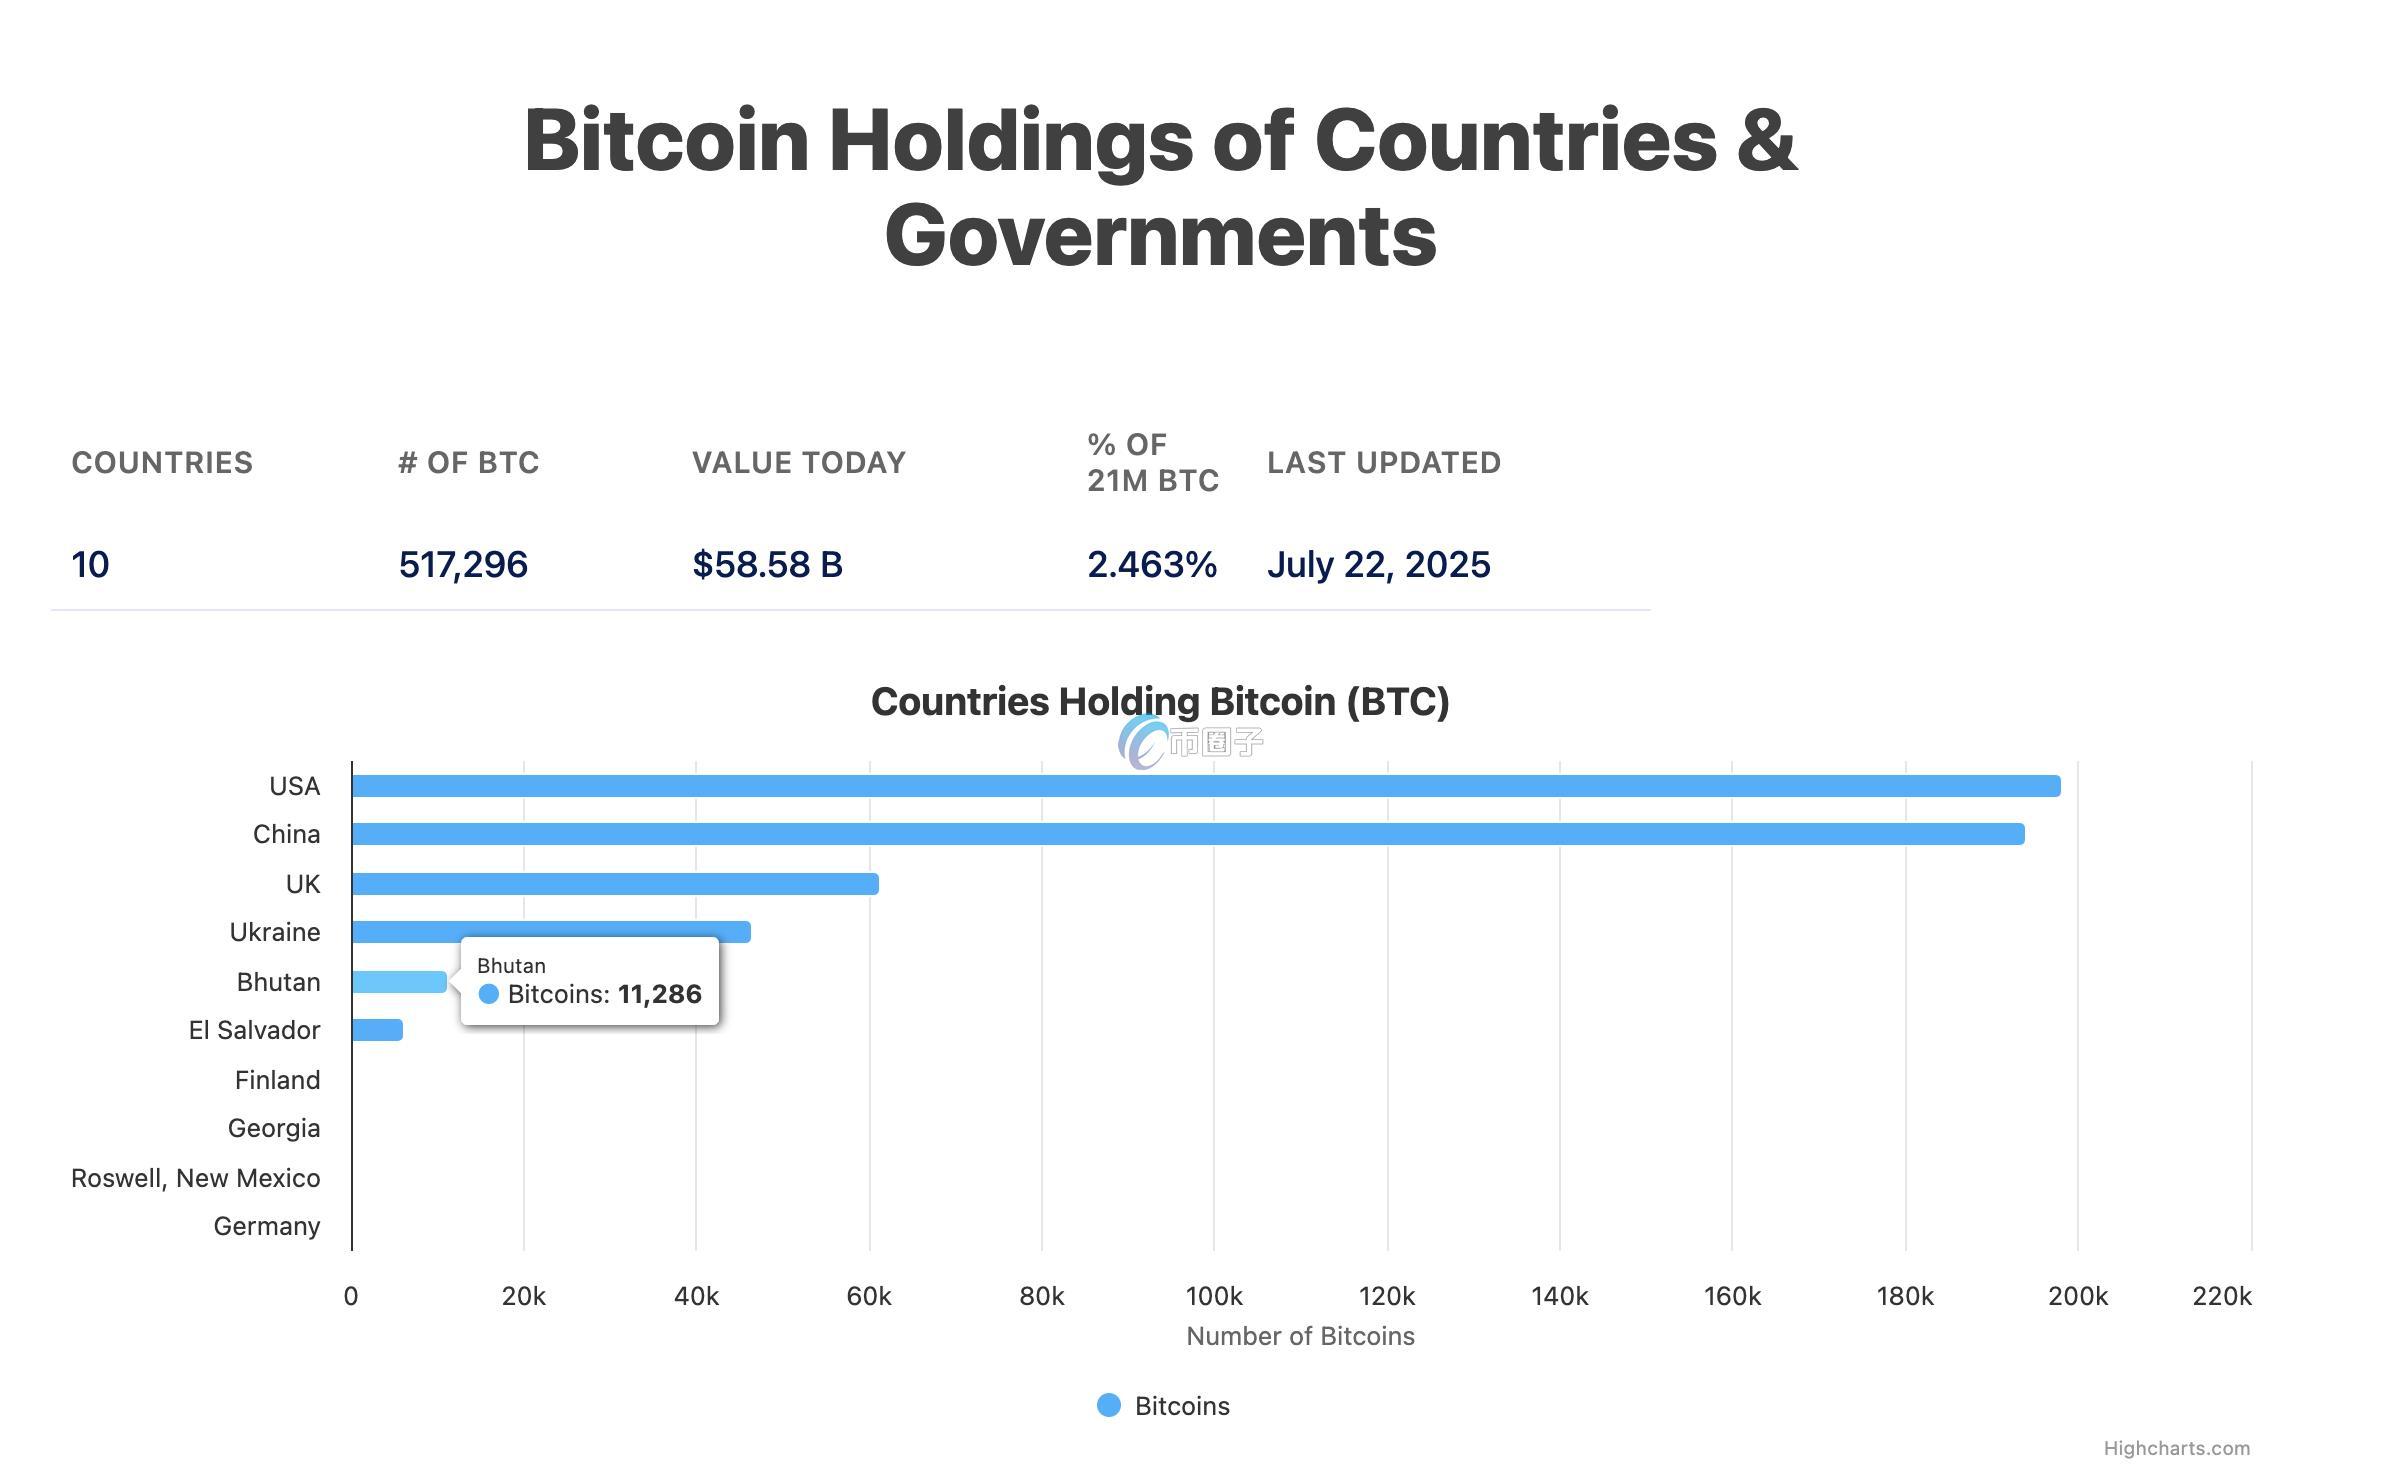2386x1484 pixels.
Task: Select the USA bar in chart
Action: point(1206,786)
